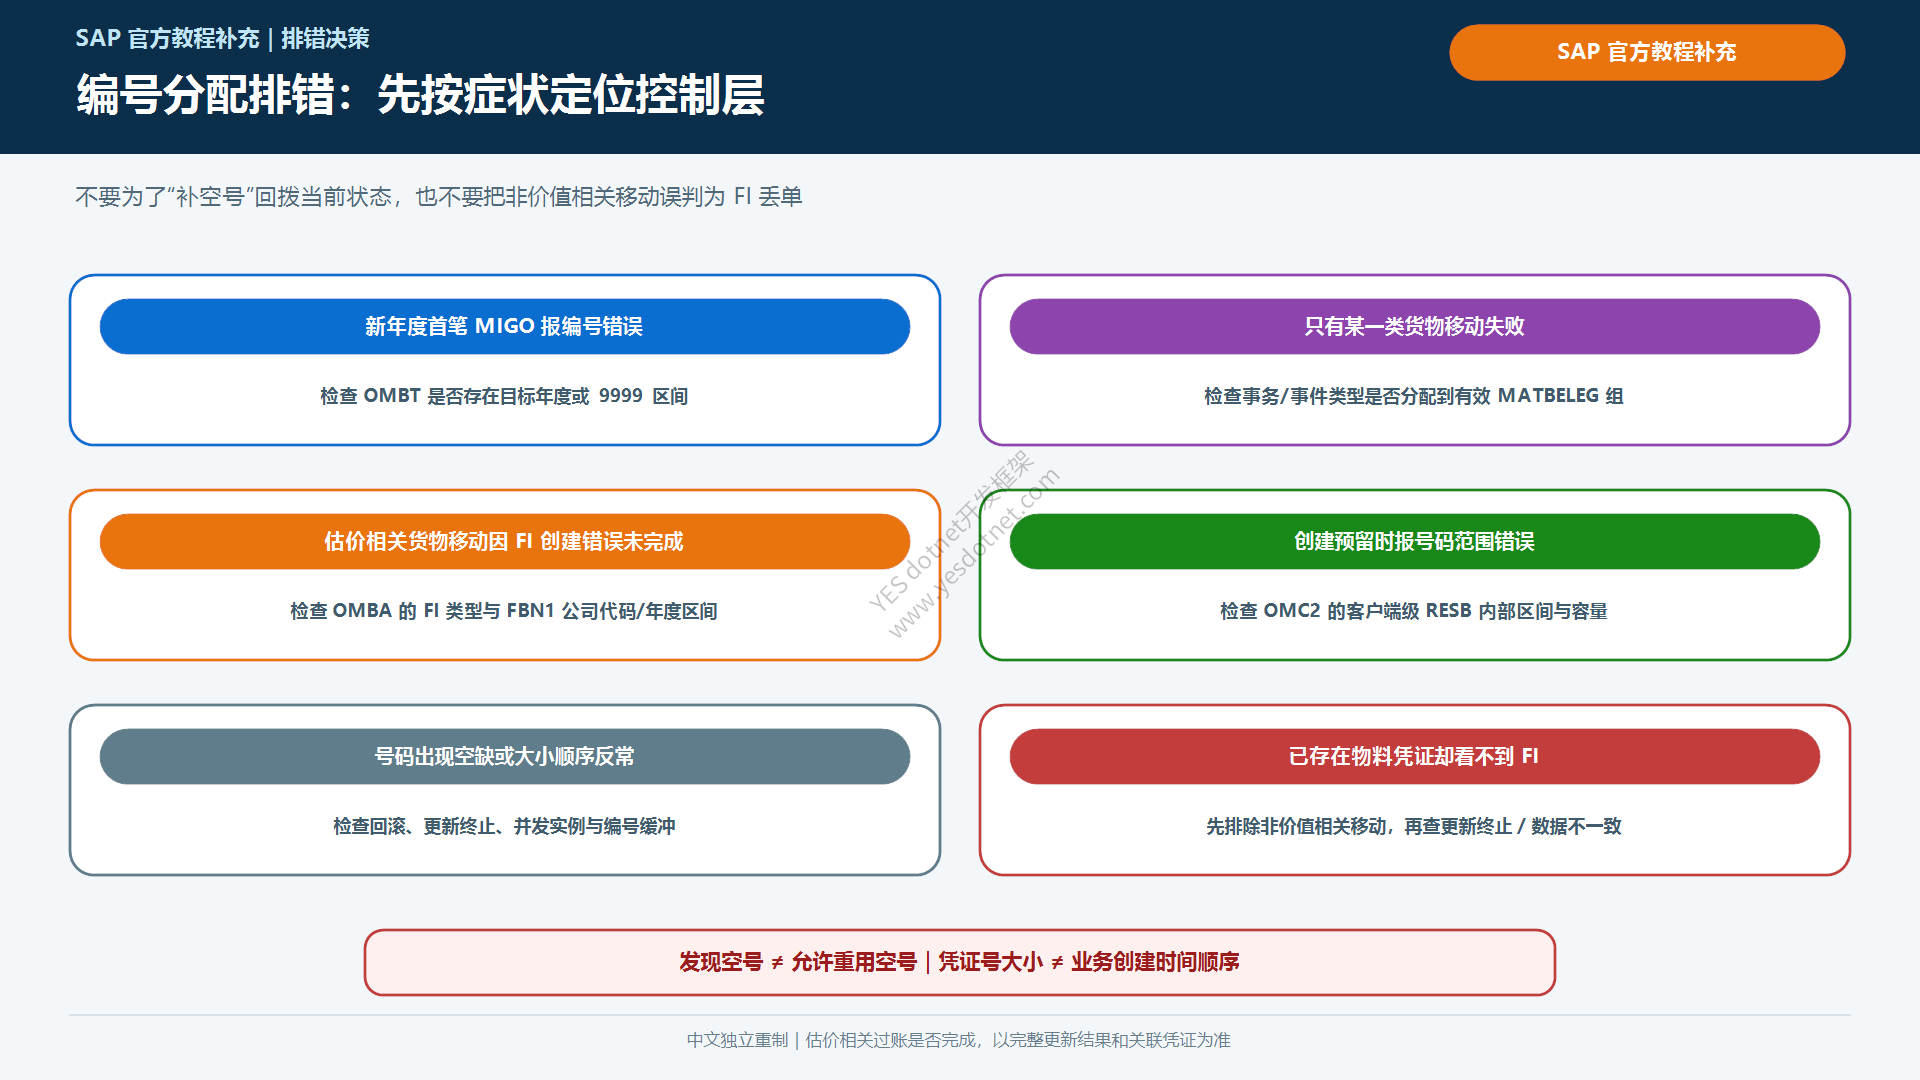Select the purple 只有某一类货物移动失败 pill
1920x1080 pixels.
coord(1415,326)
